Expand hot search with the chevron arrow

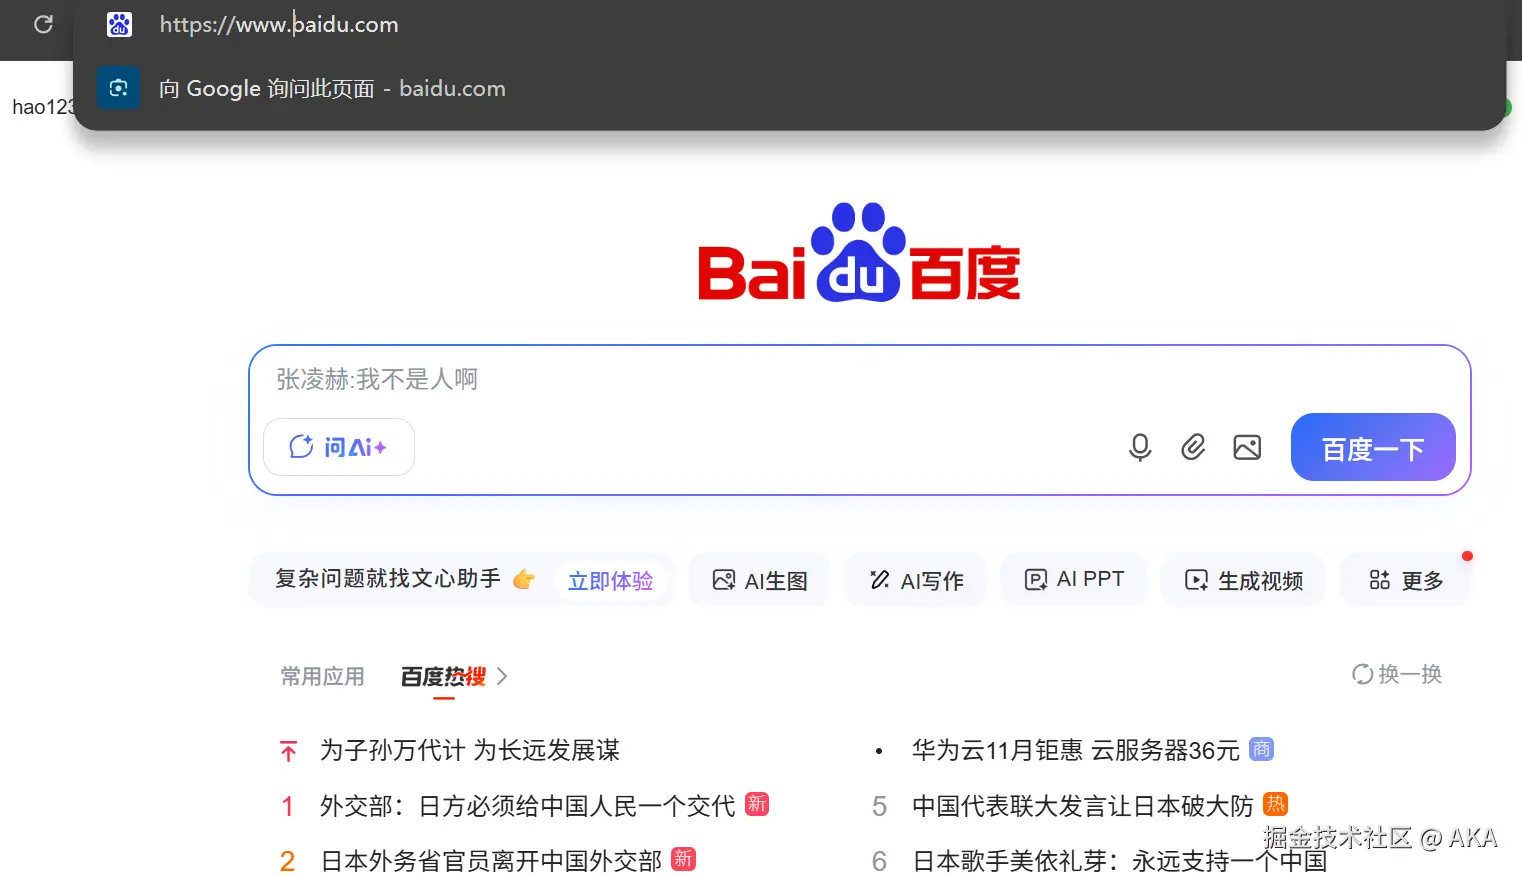tap(502, 677)
